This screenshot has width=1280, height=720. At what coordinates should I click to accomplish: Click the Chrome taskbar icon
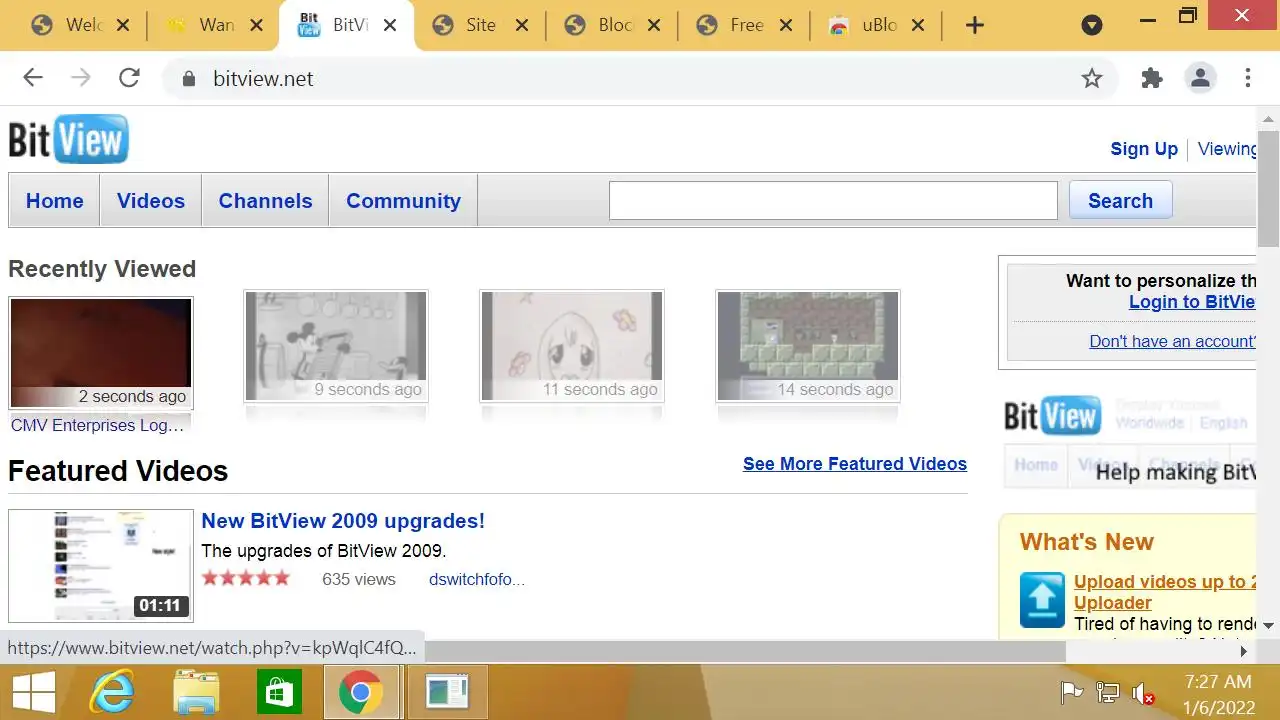362,692
